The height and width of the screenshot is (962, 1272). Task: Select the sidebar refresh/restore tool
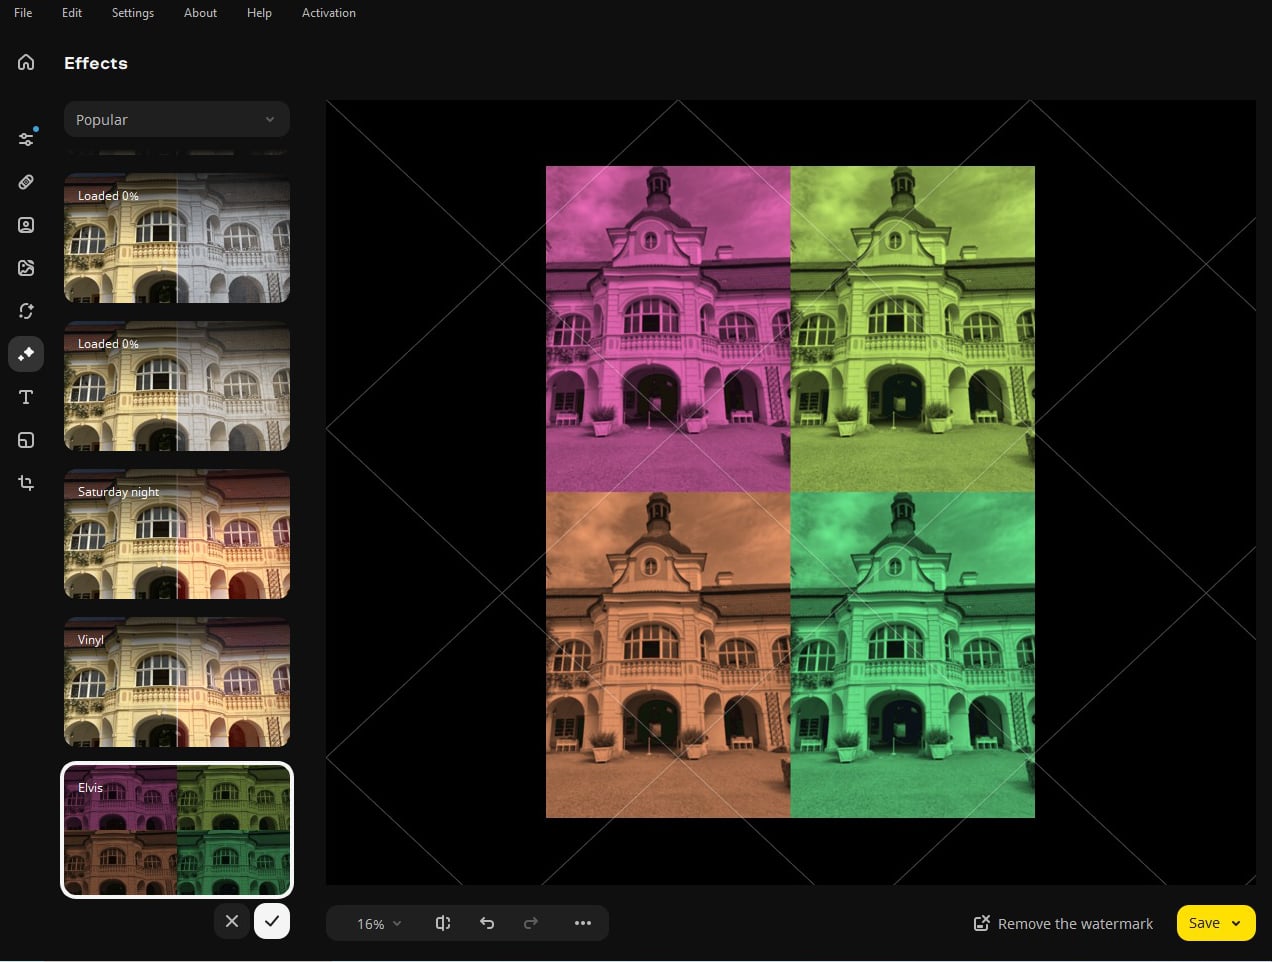[x=26, y=311]
